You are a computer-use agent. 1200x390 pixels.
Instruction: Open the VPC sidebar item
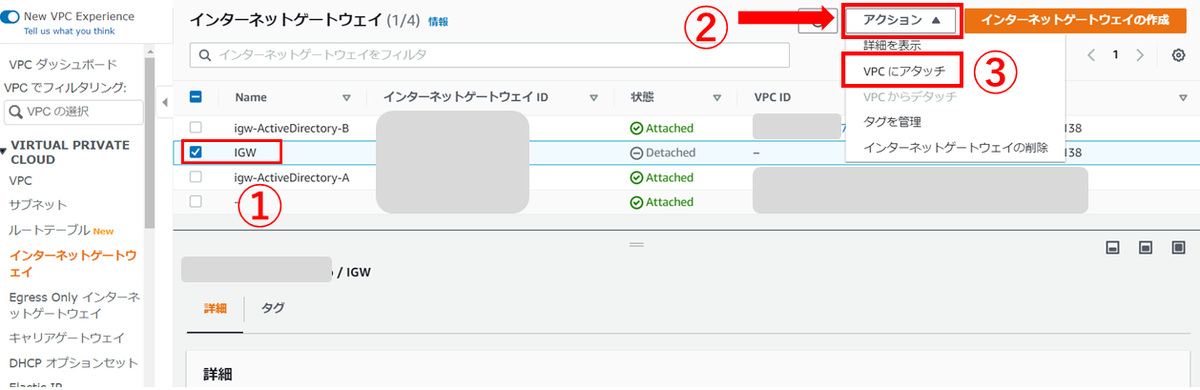tap(20, 181)
